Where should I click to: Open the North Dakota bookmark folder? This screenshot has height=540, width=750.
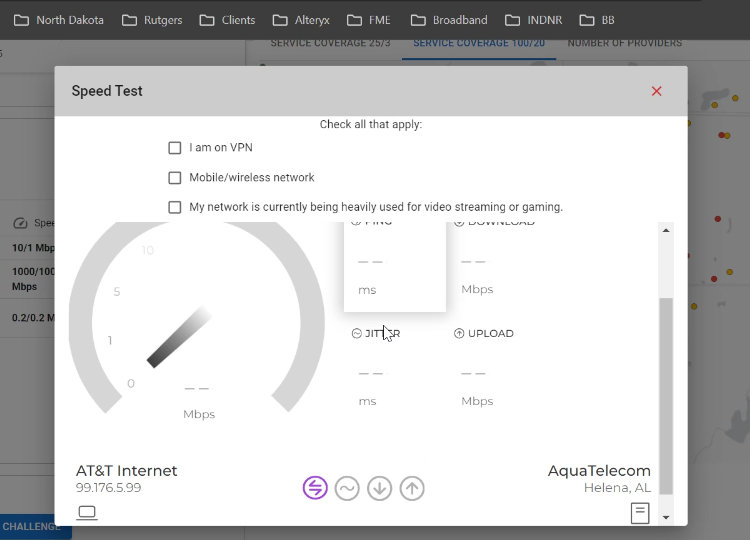(x=59, y=20)
